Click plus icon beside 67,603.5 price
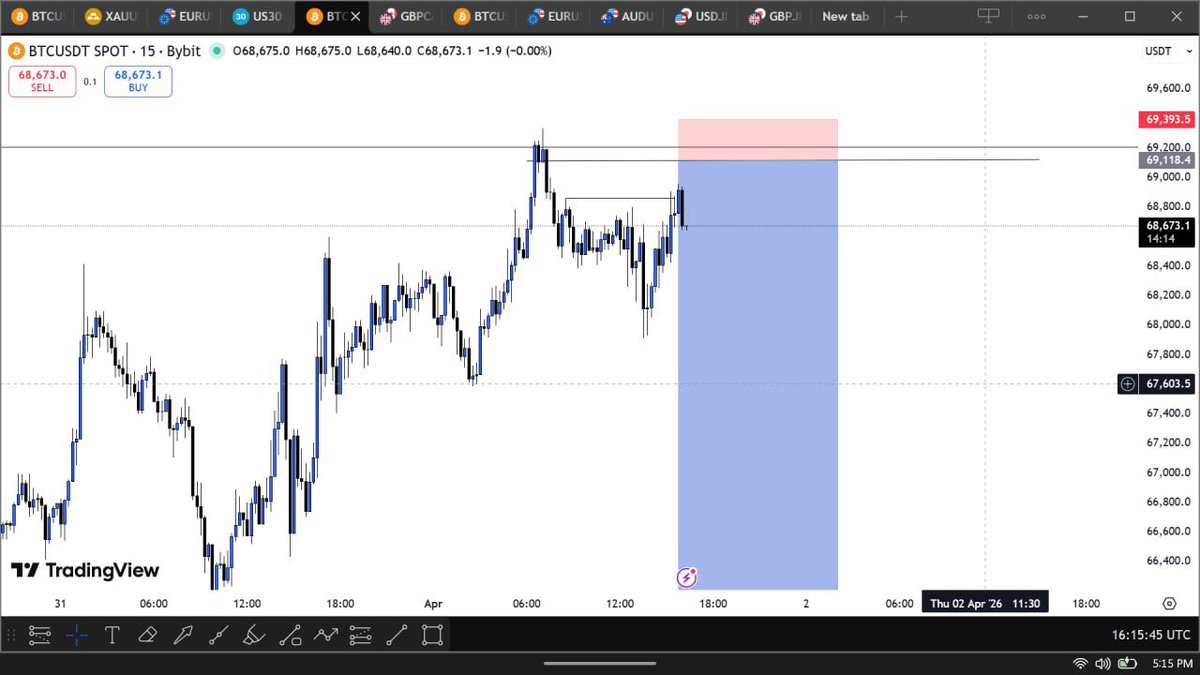This screenshot has height=675, width=1200. (1128, 383)
